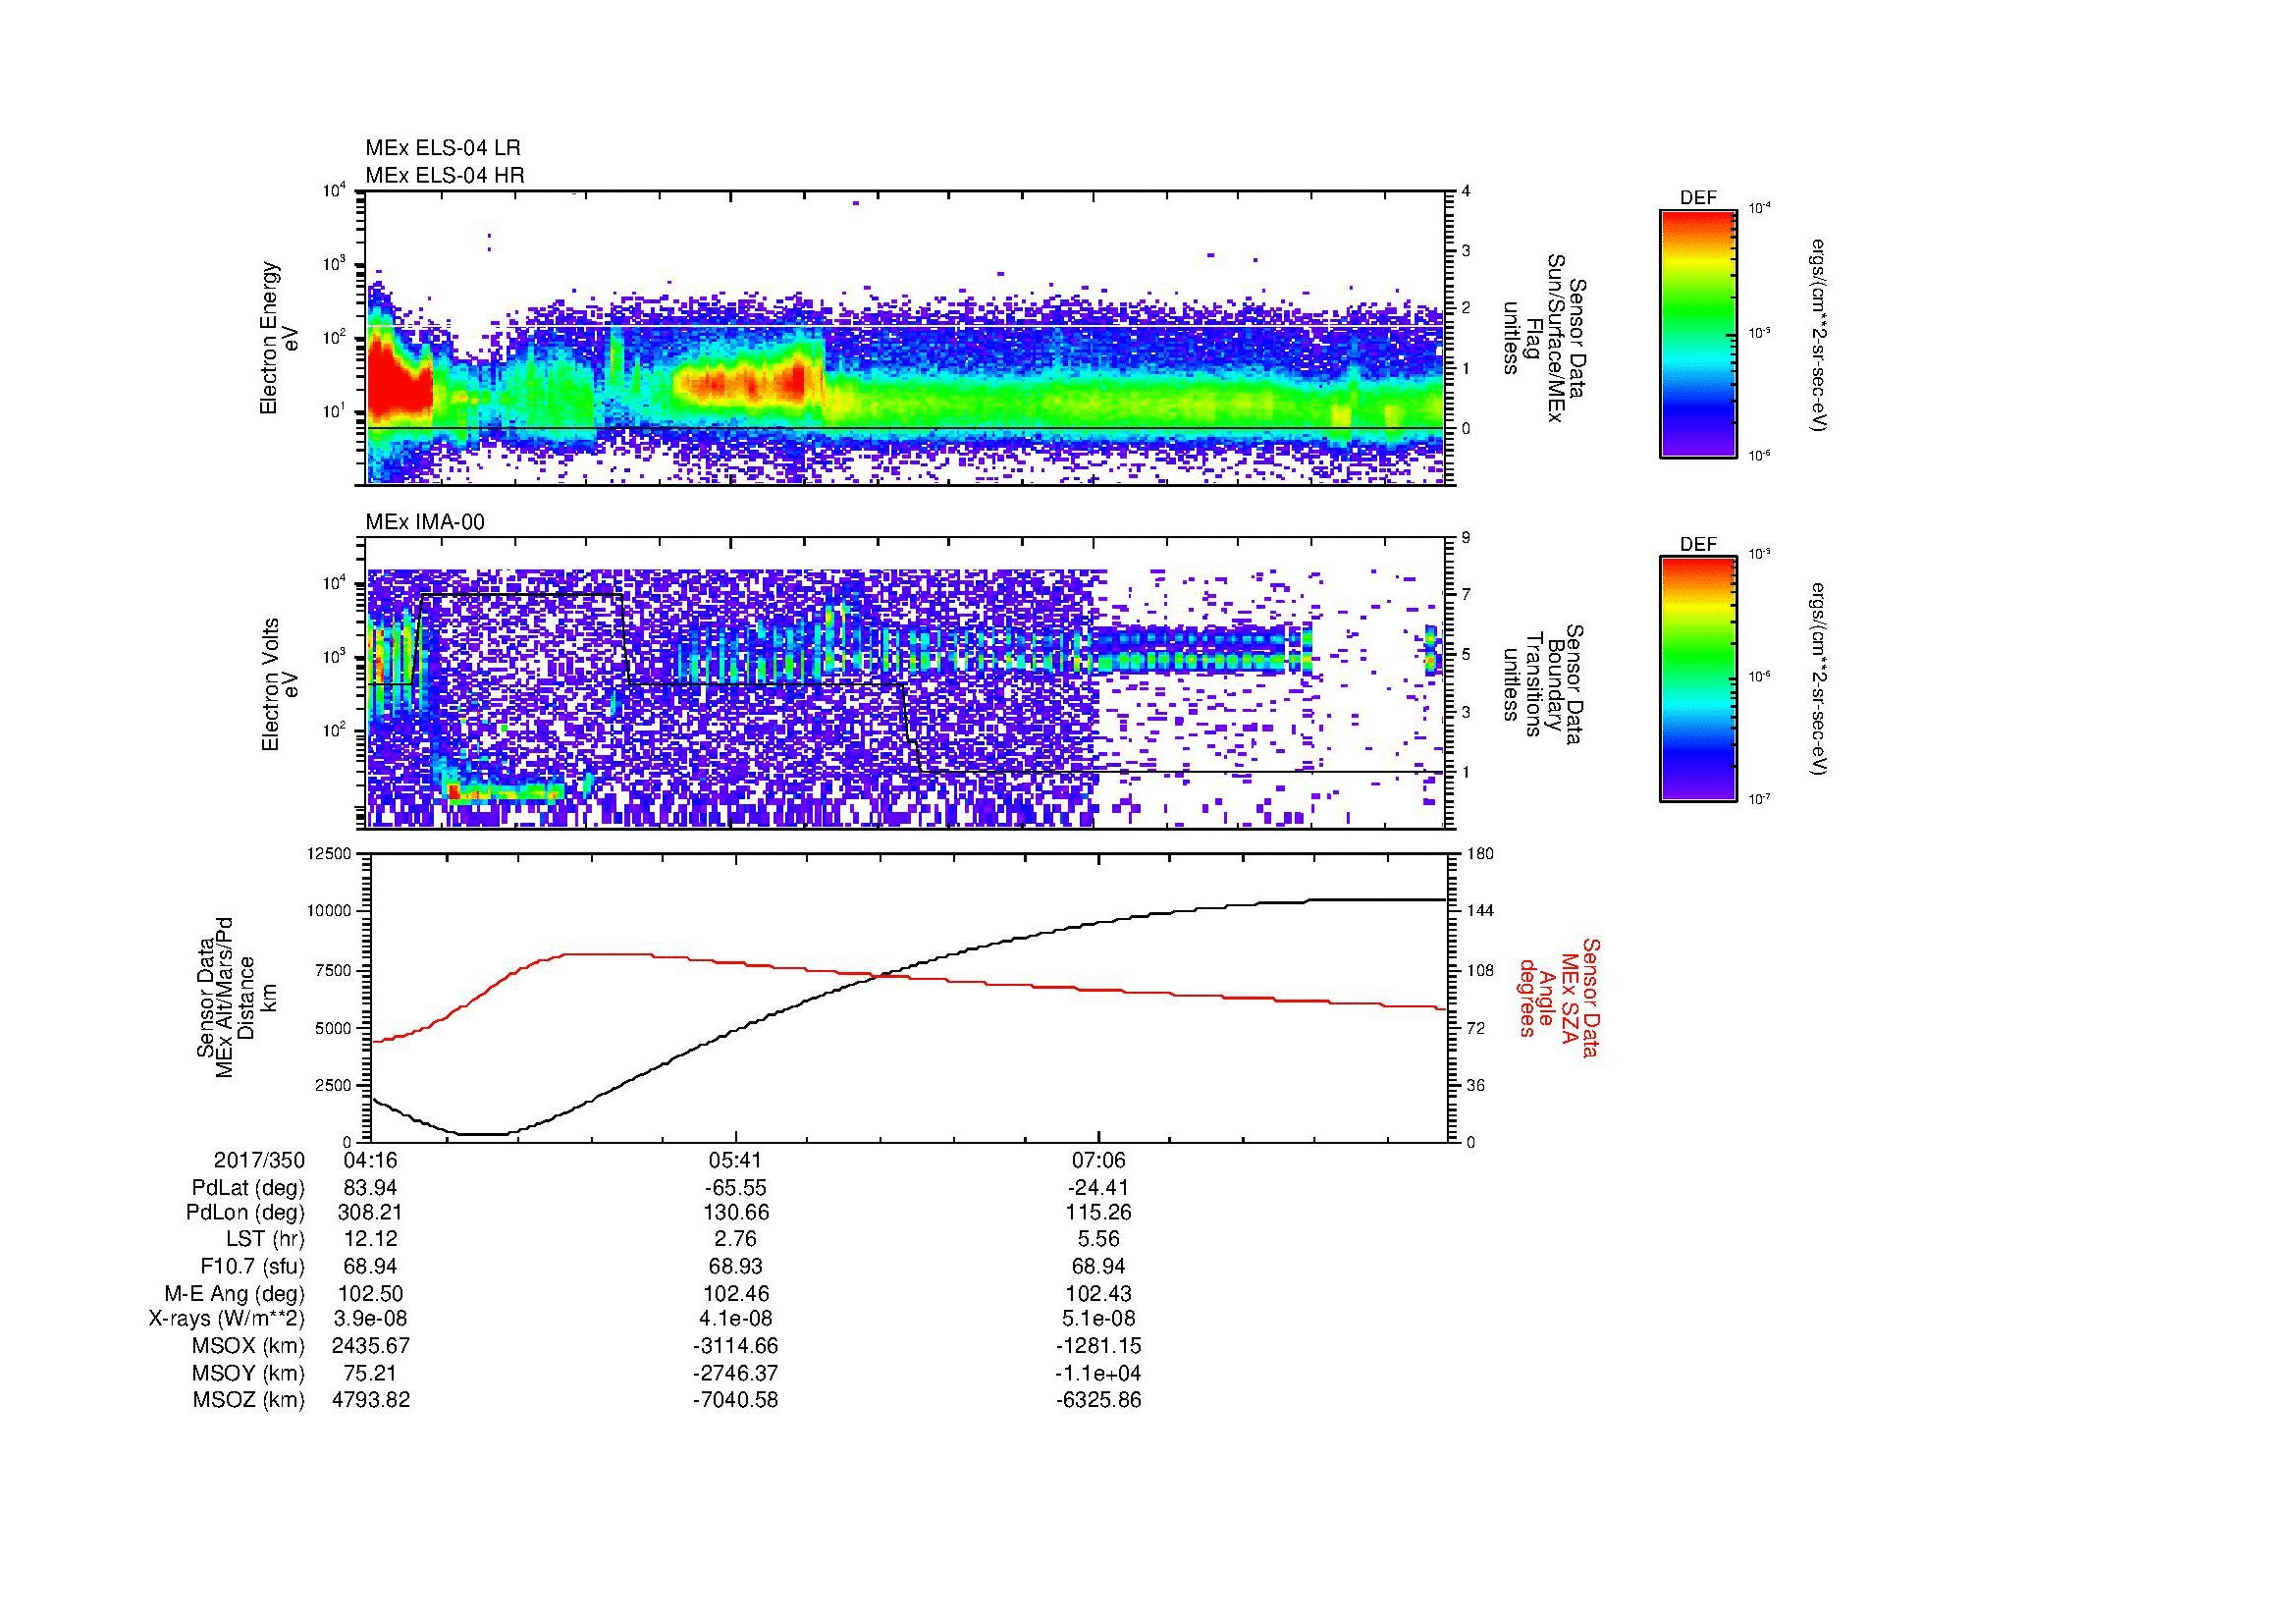This screenshot has height=1623, width=2296.
Task: Click the IMA DEF color bar
Action: click(x=1697, y=679)
